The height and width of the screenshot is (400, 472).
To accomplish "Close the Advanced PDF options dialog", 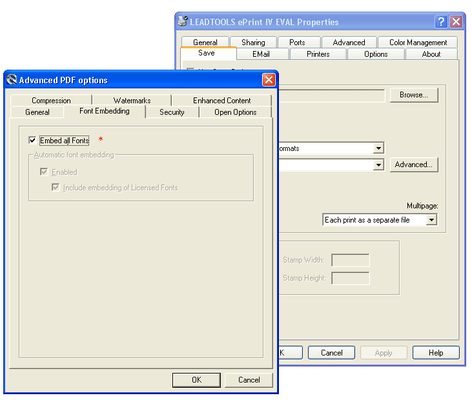I will click(269, 80).
